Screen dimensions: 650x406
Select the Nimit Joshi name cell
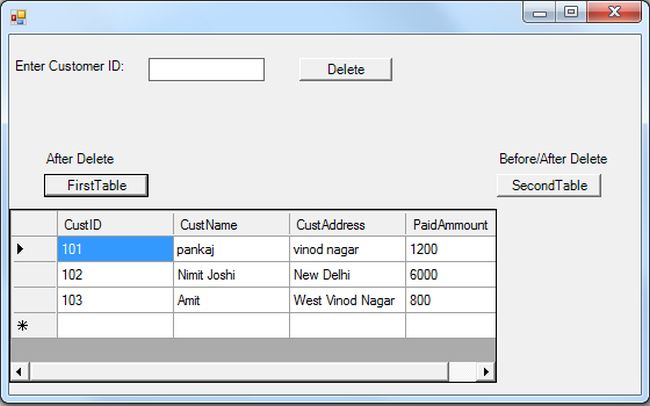click(231, 275)
